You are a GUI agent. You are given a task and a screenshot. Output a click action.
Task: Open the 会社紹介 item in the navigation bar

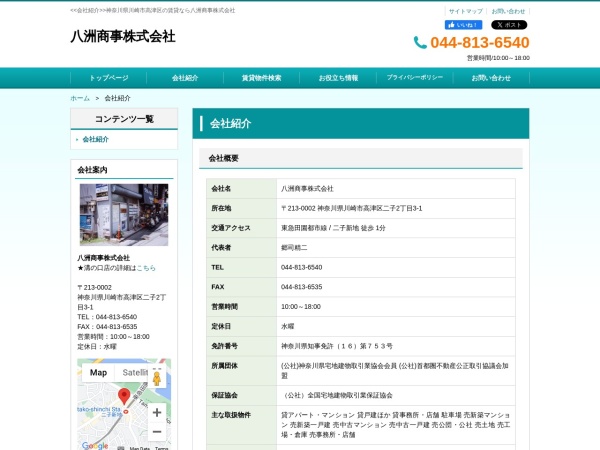(x=185, y=78)
